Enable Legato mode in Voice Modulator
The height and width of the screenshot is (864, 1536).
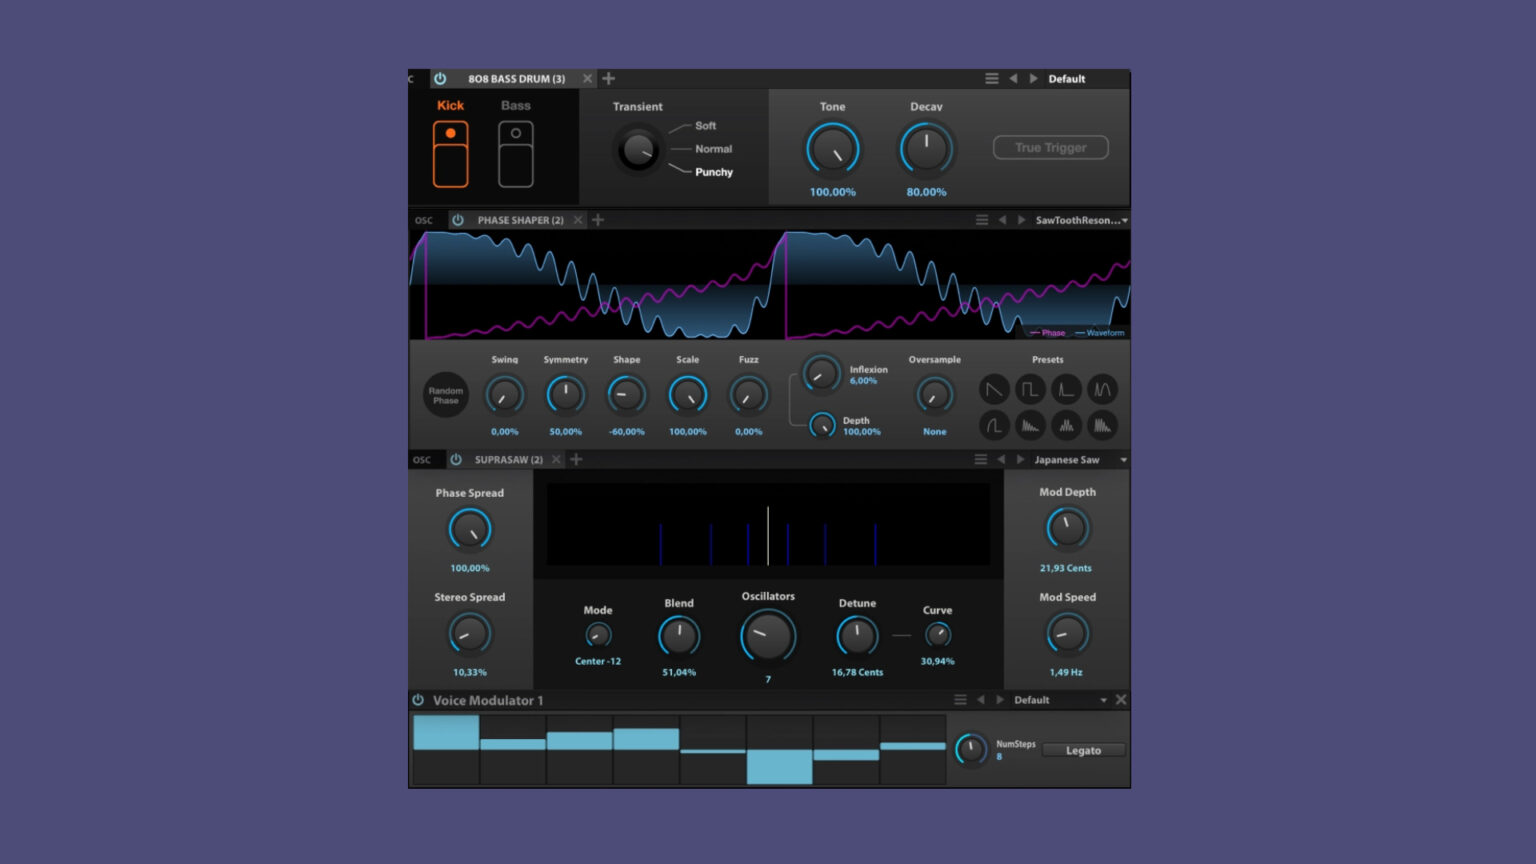(1083, 750)
